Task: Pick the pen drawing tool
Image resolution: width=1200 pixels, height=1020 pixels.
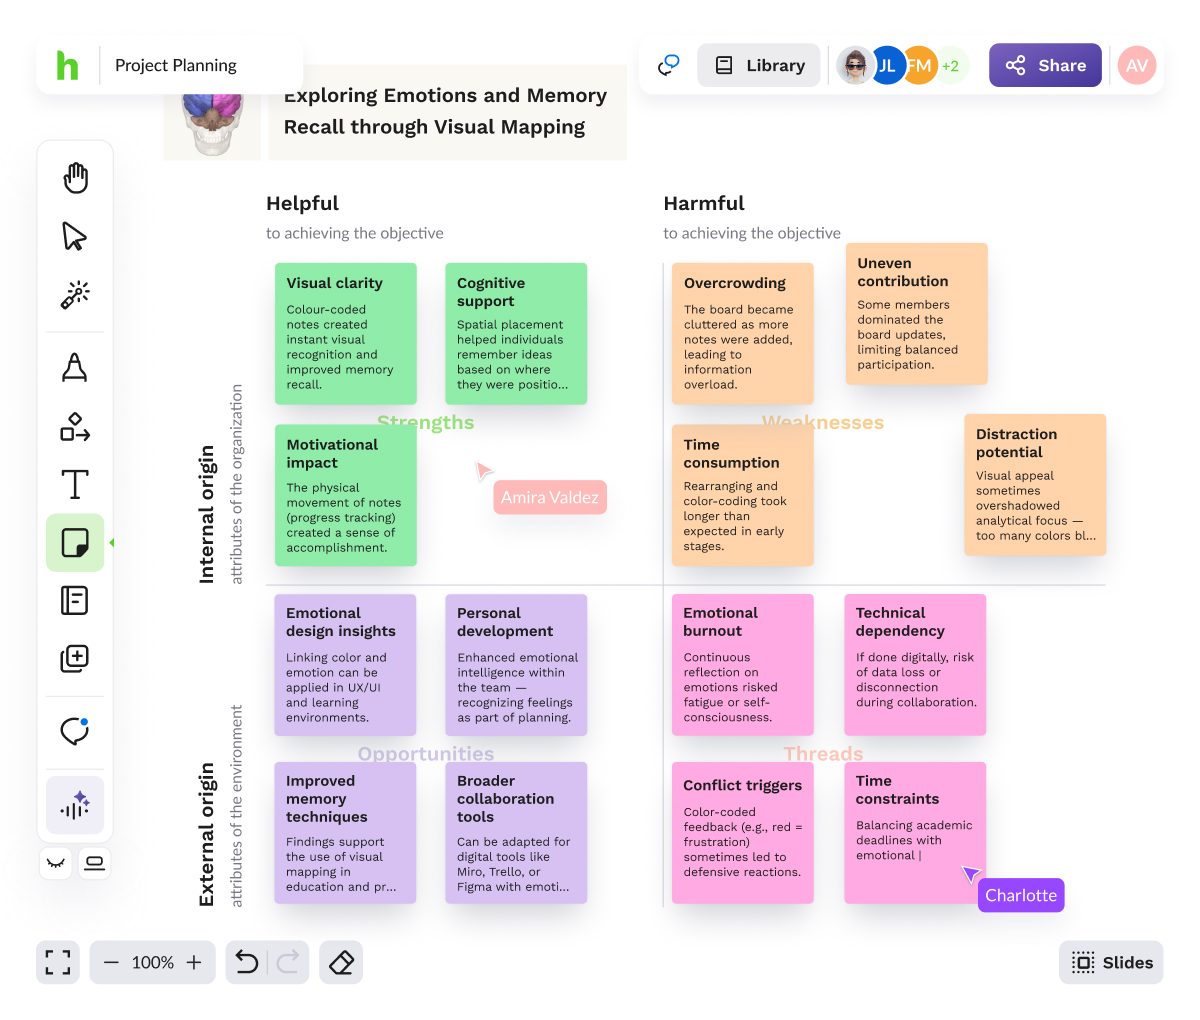Action: click(x=75, y=367)
